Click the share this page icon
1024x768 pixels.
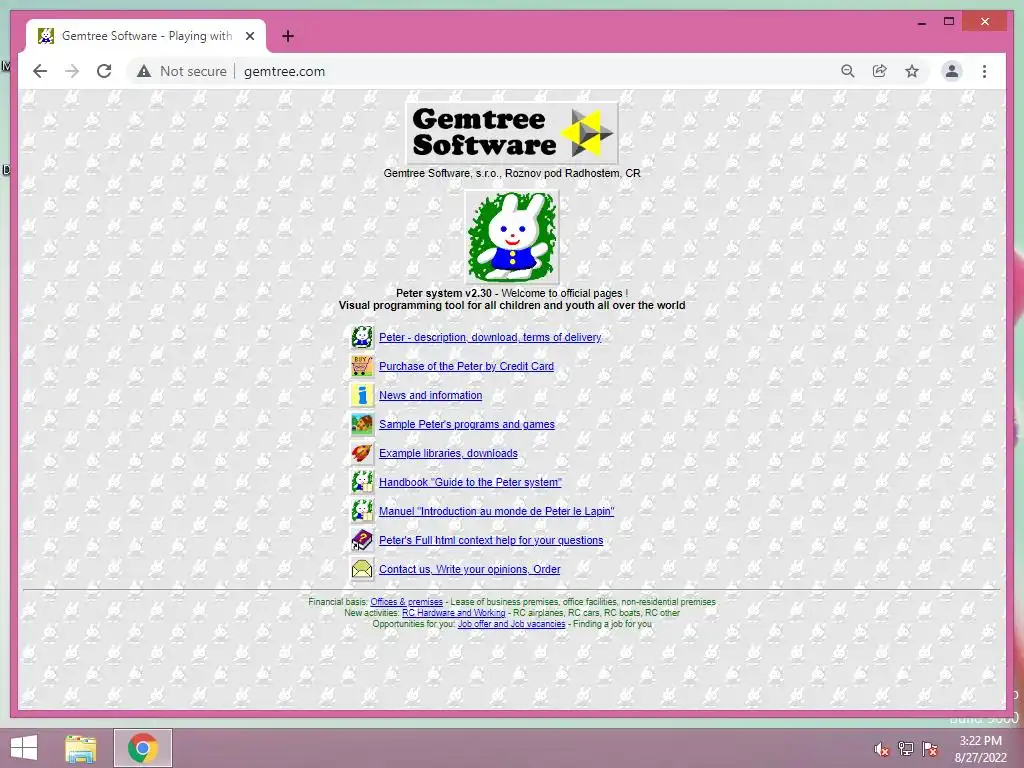(x=880, y=71)
